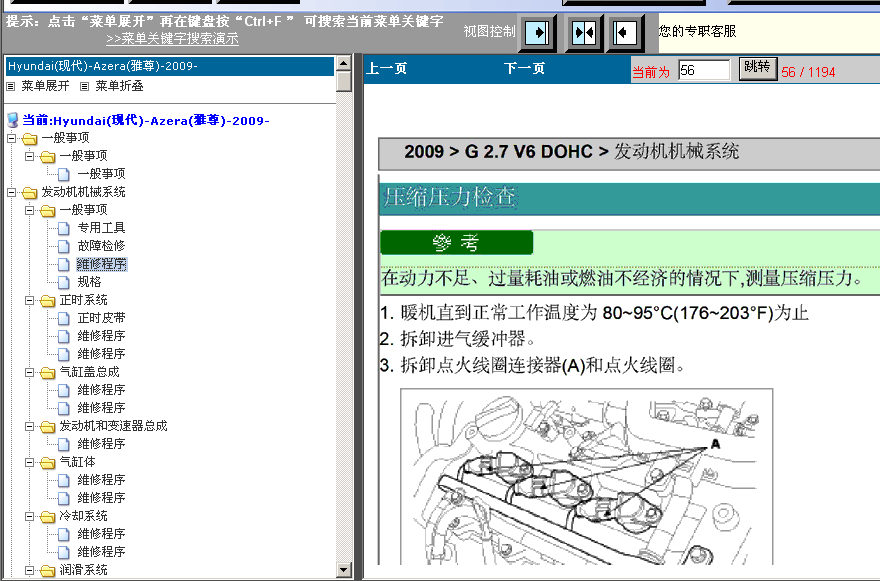Viewport: 880px width, 581px height.
Task: Click the folder icon of 发动机和变速器总成
Action: (x=48, y=426)
